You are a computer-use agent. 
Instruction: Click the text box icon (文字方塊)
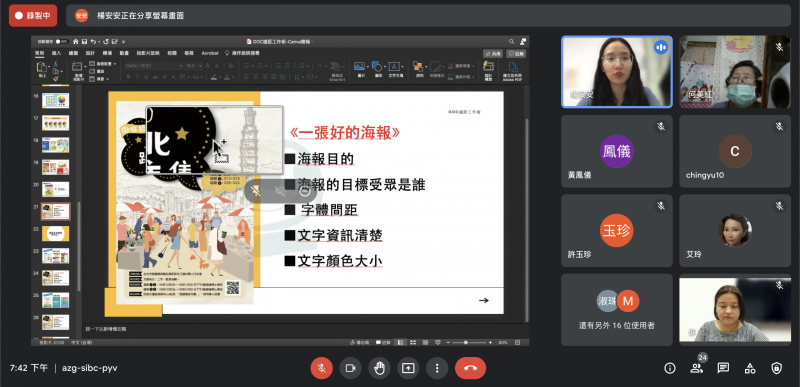pyautogui.click(x=394, y=66)
